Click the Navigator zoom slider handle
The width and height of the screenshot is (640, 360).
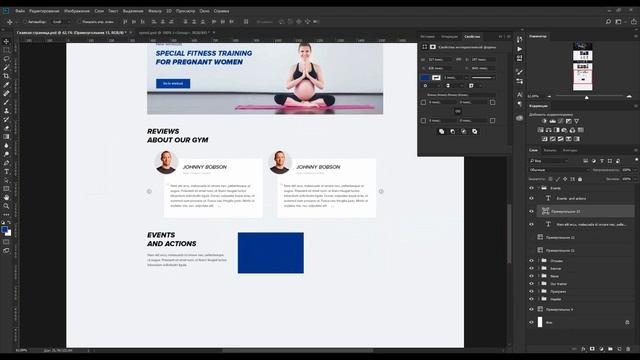point(587,97)
